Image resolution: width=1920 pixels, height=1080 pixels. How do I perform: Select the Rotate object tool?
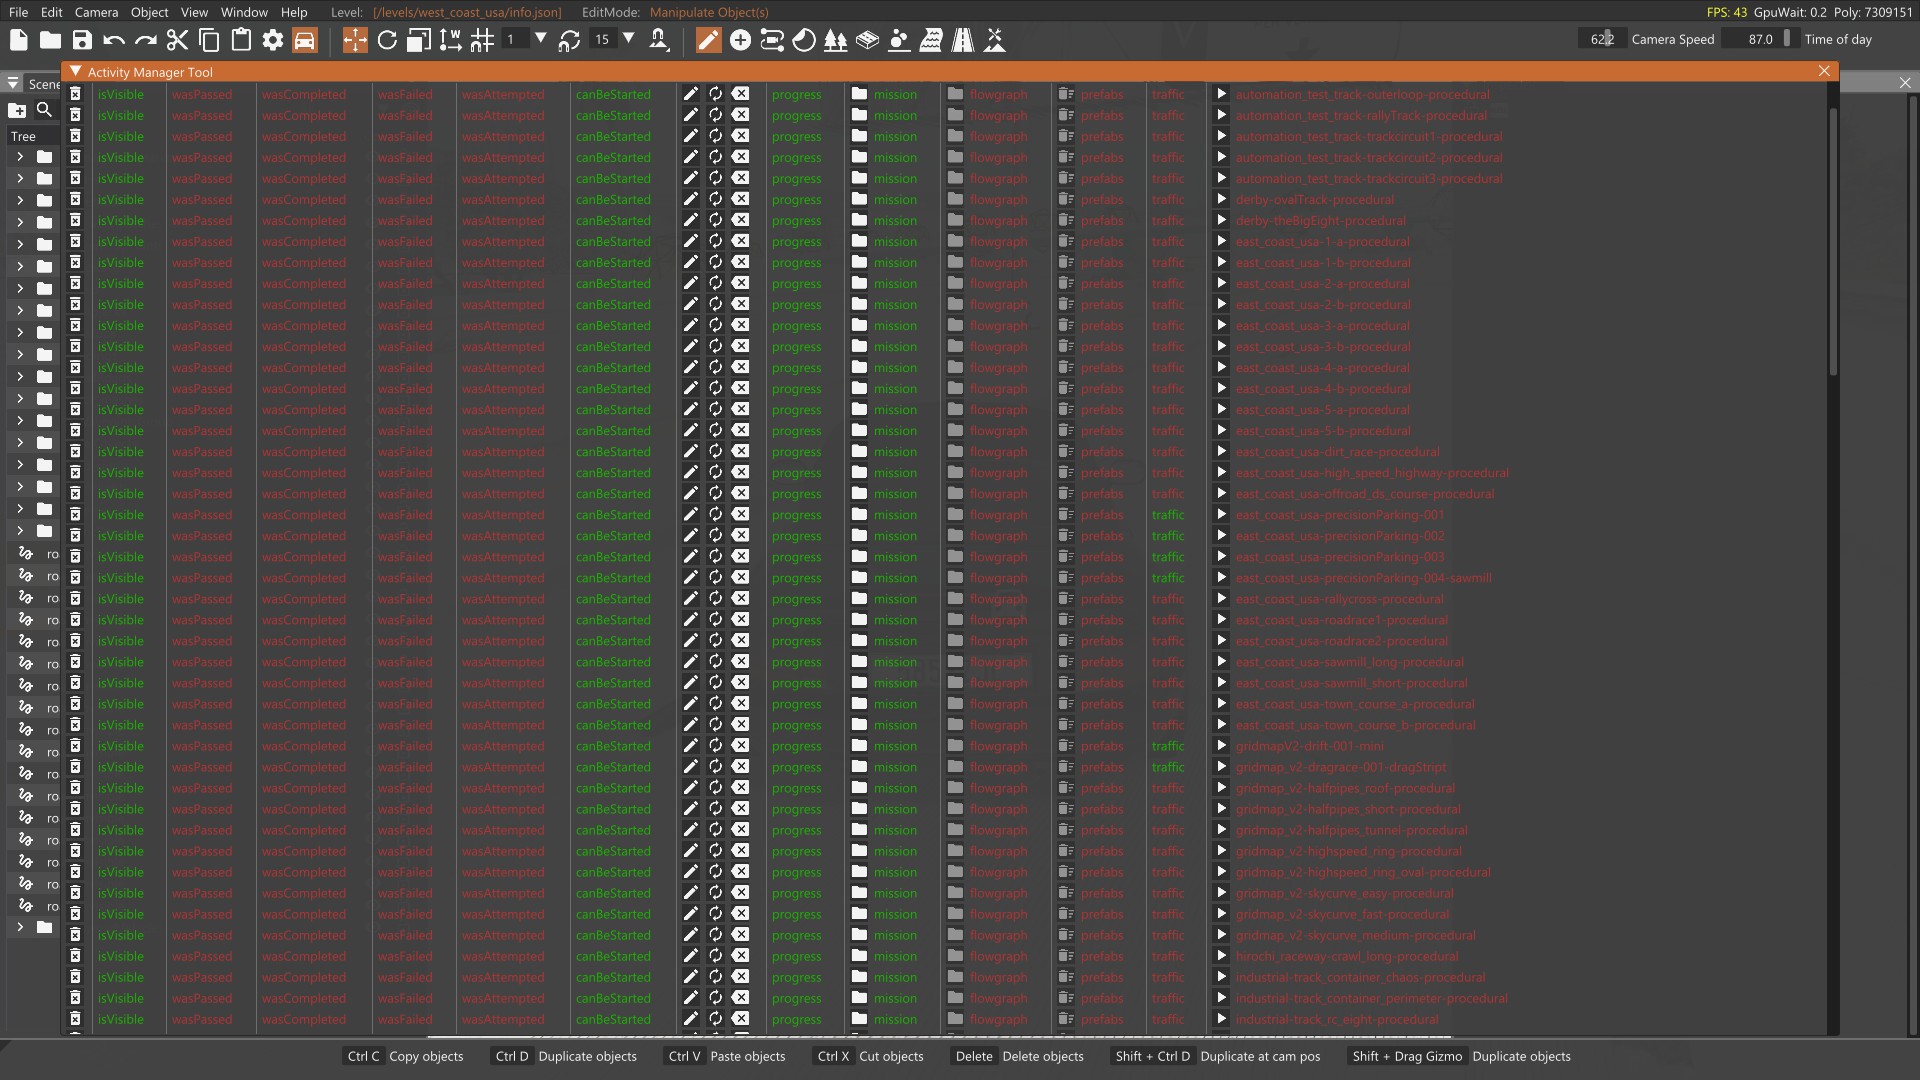pyautogui.click(x=387, y=40)
